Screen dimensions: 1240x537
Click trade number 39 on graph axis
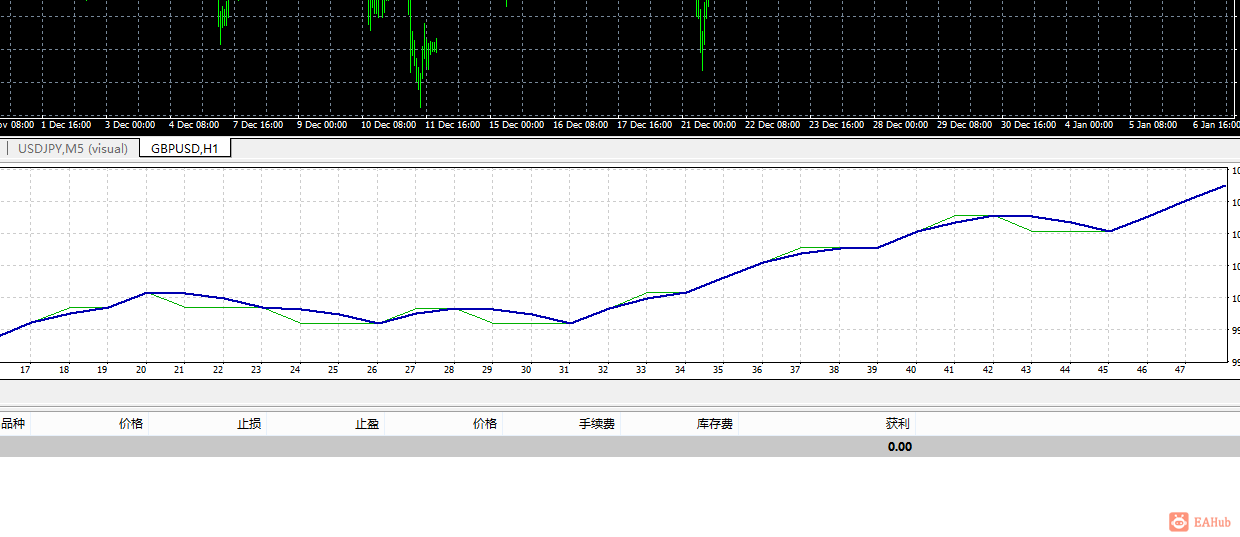click(872, 370)
